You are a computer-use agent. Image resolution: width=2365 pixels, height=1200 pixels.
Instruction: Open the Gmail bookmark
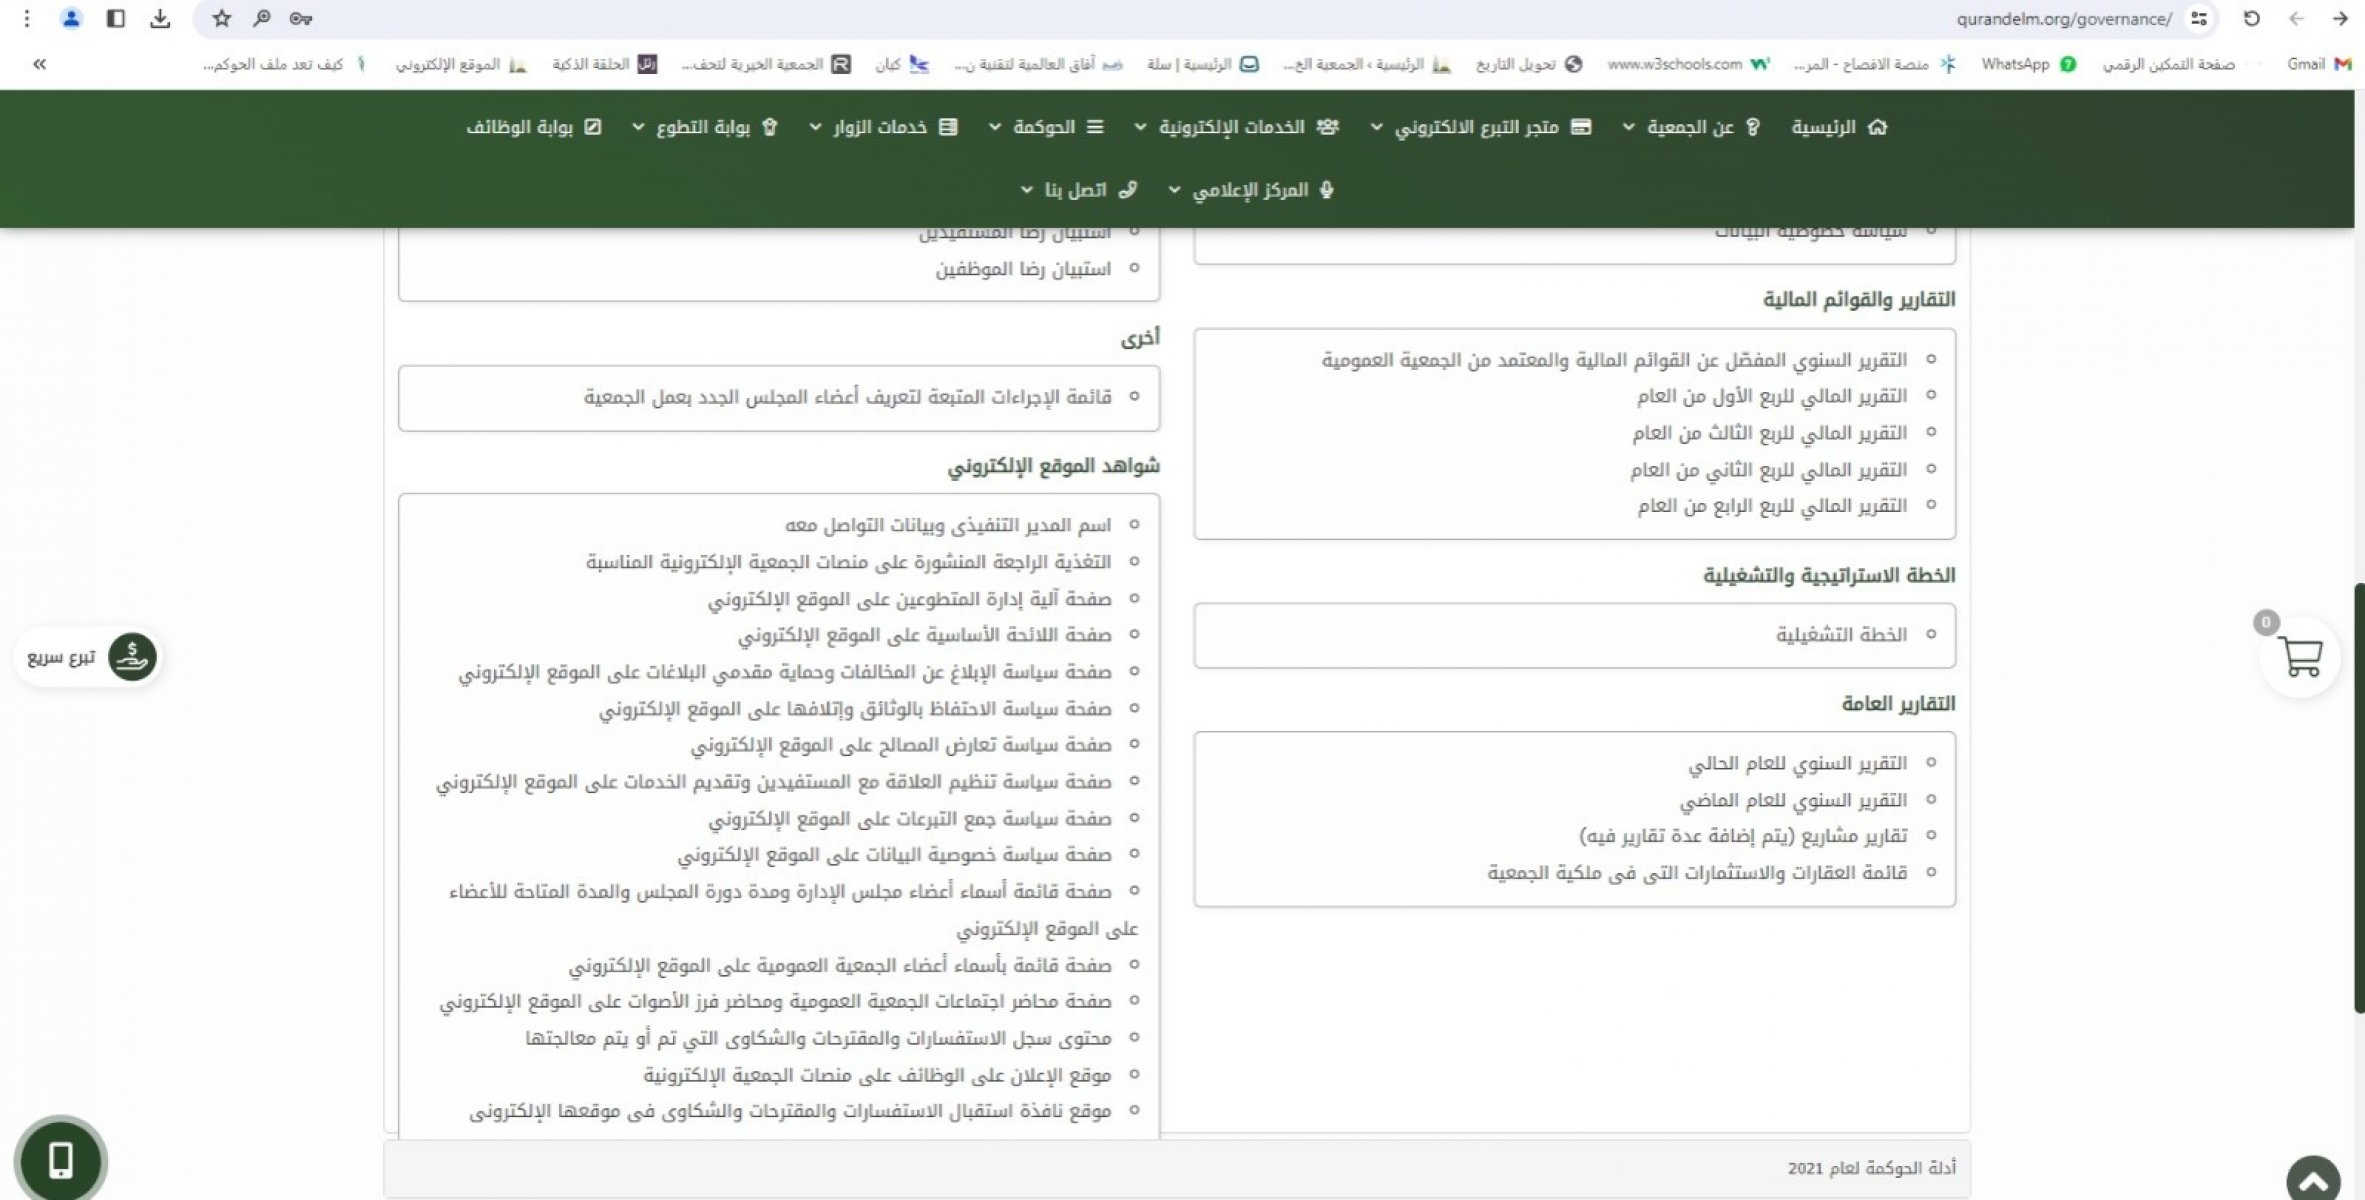[x=2318, y=64]
